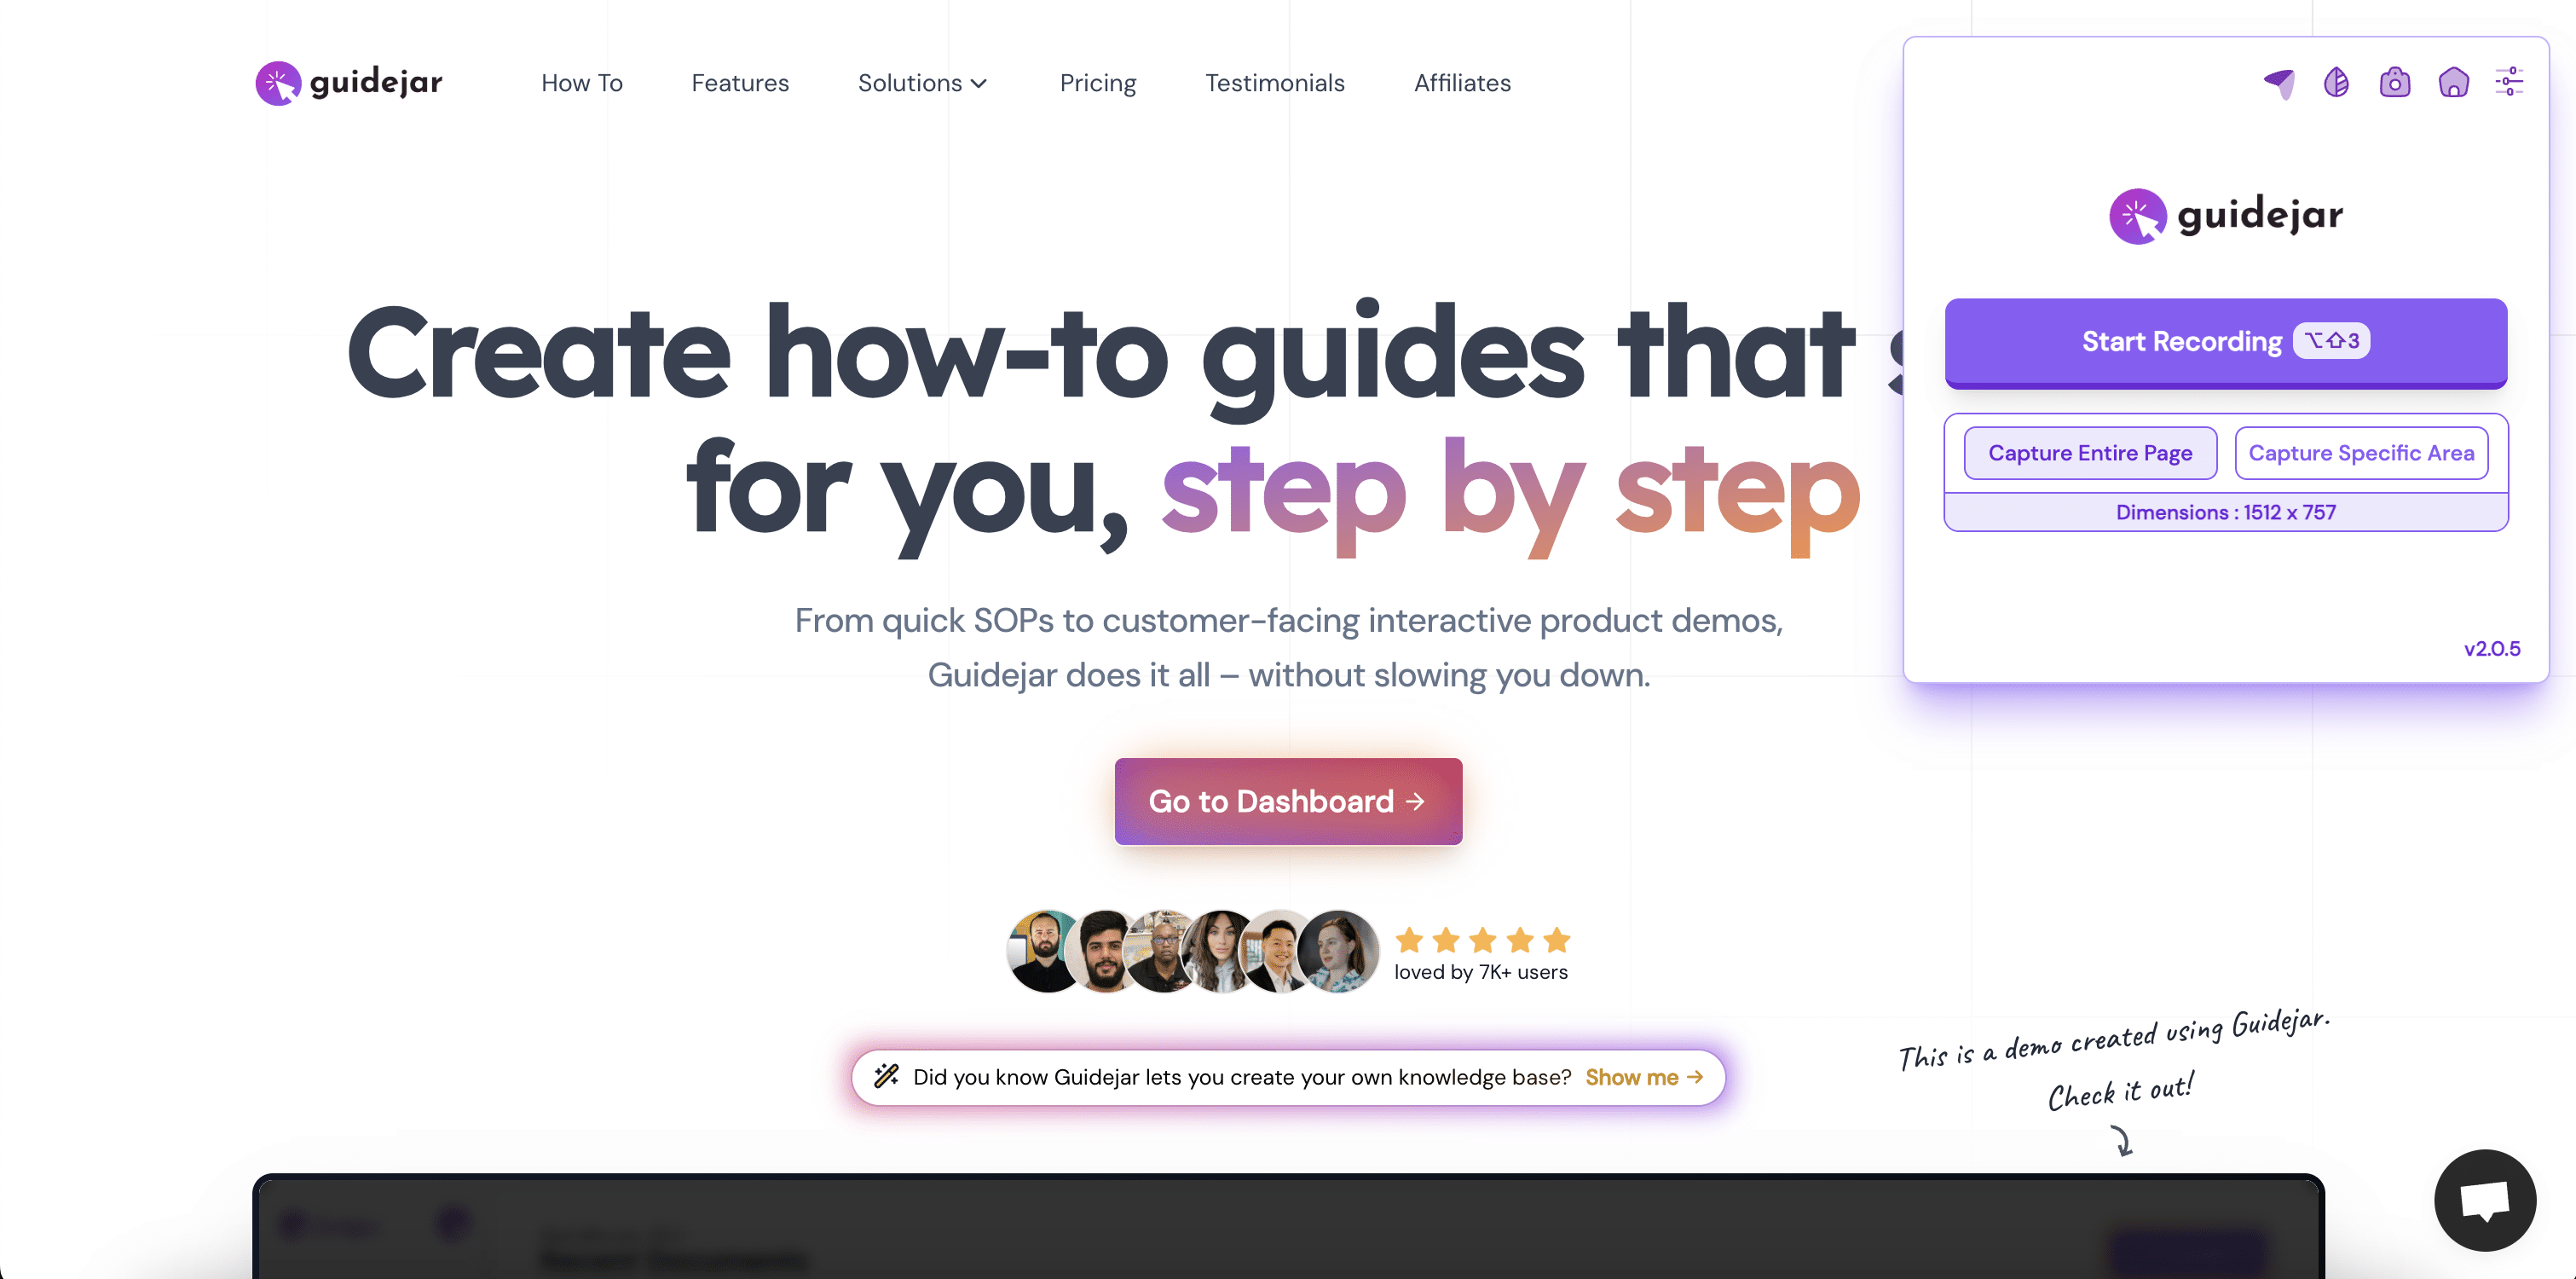
Task: Click the home icon in extension panel
Action: pyautogui.click(x=2453, y=82)
